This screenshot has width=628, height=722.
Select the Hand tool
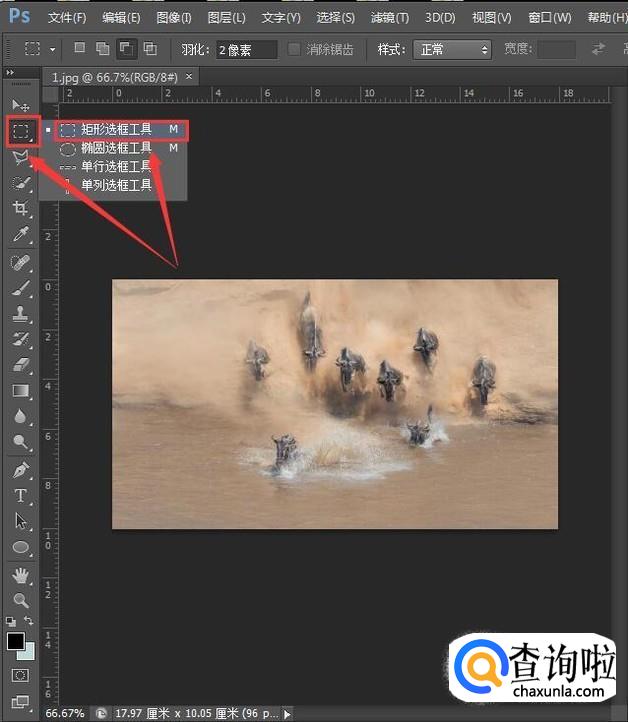coord(21,576)
